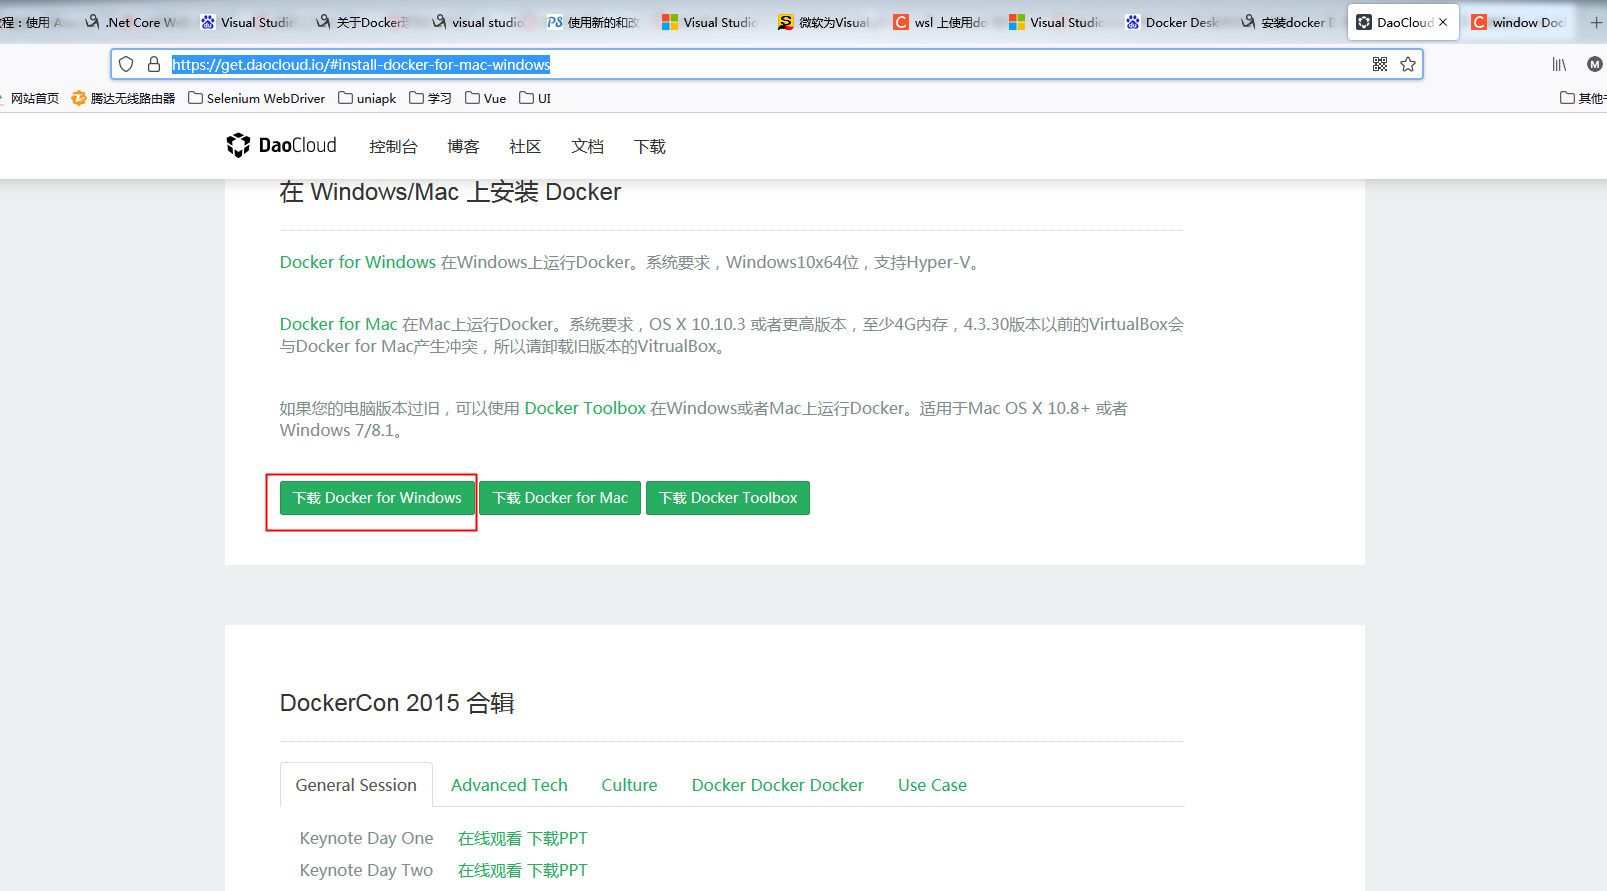Open the uniapk bookmark folder
Image resolution: width=1607 pixels, height=891 pixels.
click(x=367, y=98)
